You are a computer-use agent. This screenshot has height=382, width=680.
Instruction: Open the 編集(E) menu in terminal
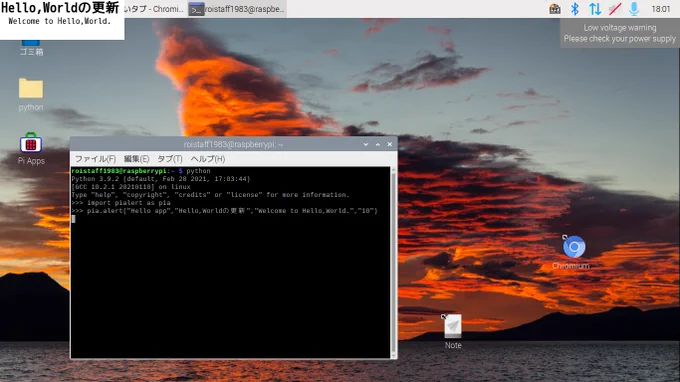coord(136,159)
